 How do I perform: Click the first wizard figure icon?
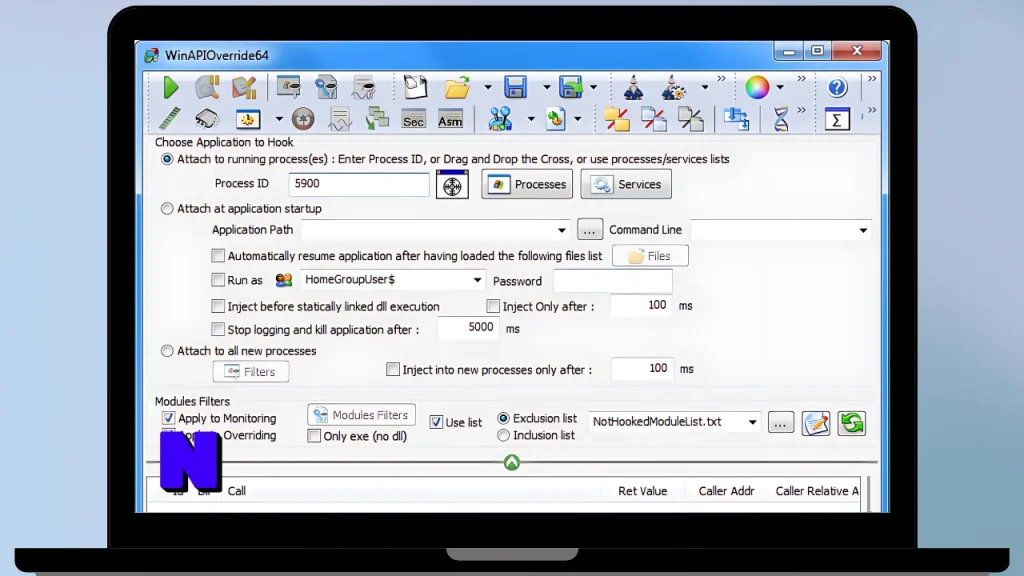click(x=633, y=88)
